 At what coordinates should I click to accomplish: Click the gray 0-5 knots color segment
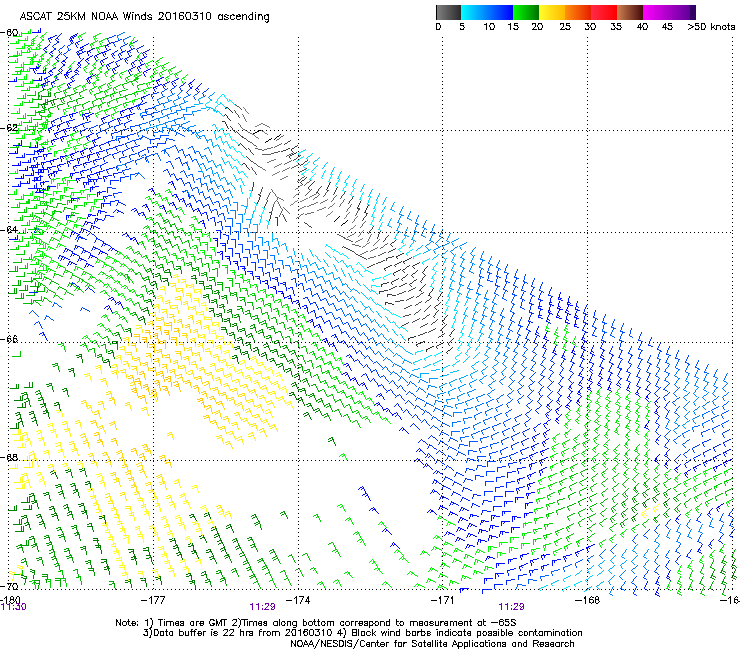448,12
